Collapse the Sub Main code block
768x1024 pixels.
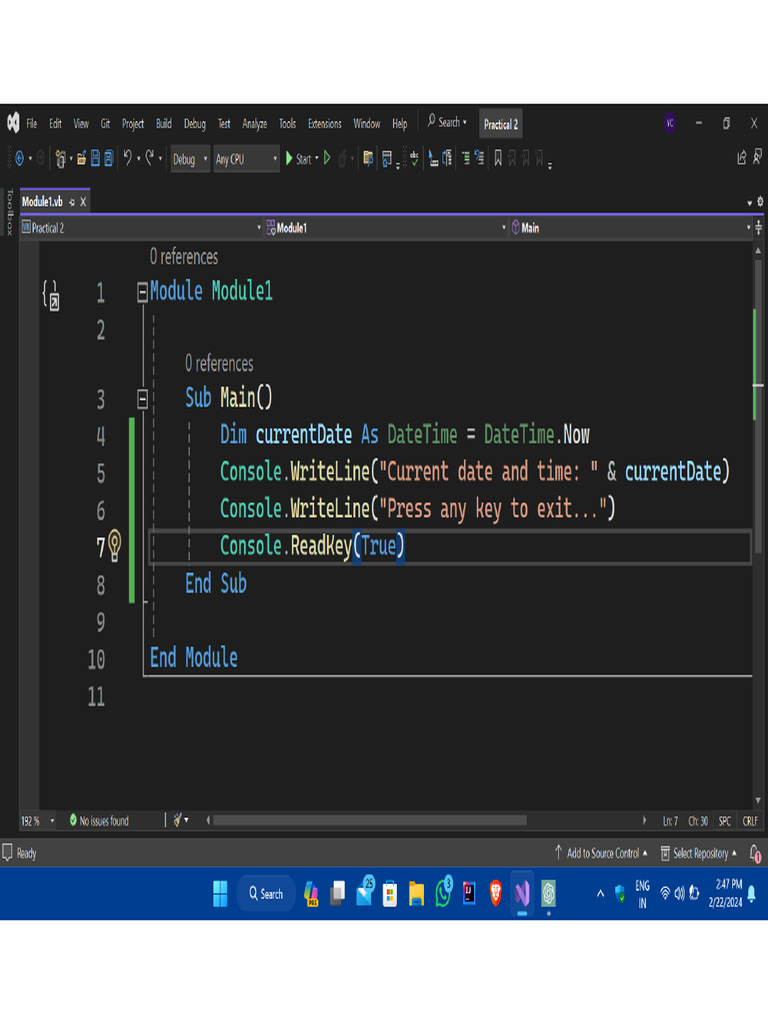click(142, 399)
